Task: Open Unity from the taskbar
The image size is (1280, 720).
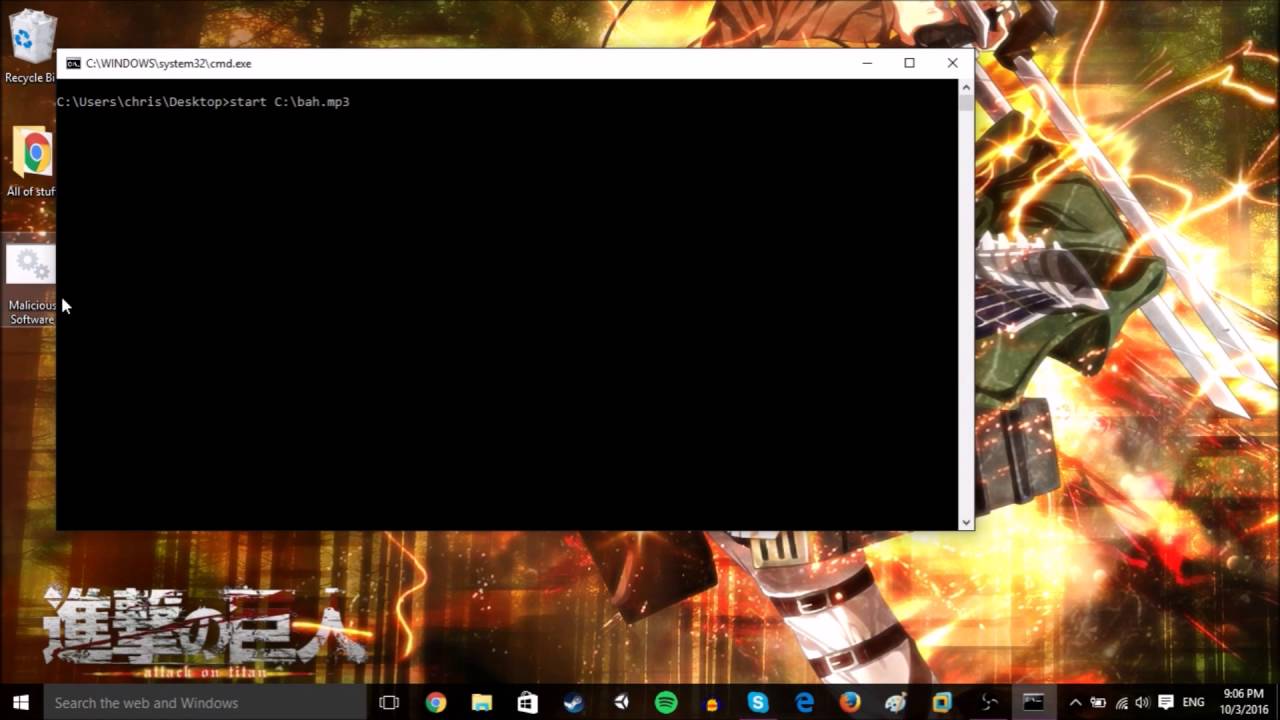Action: [620, 702]
